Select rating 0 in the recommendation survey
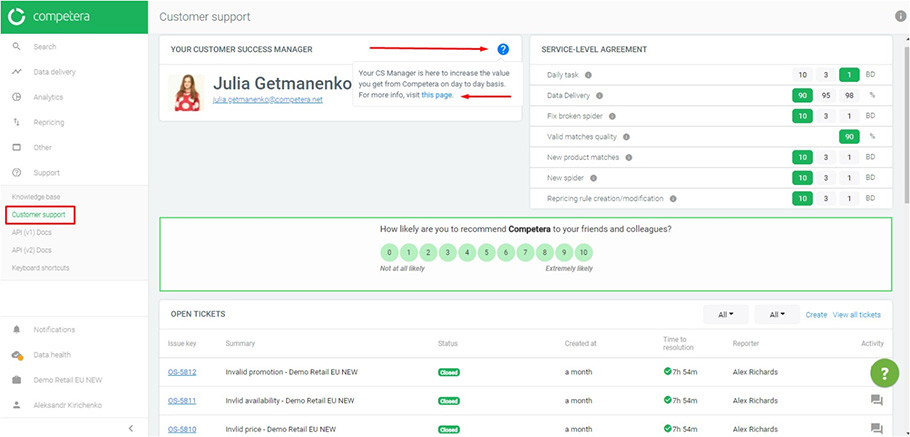The height and width of the screenshot is (437, 910). [389, 252]
